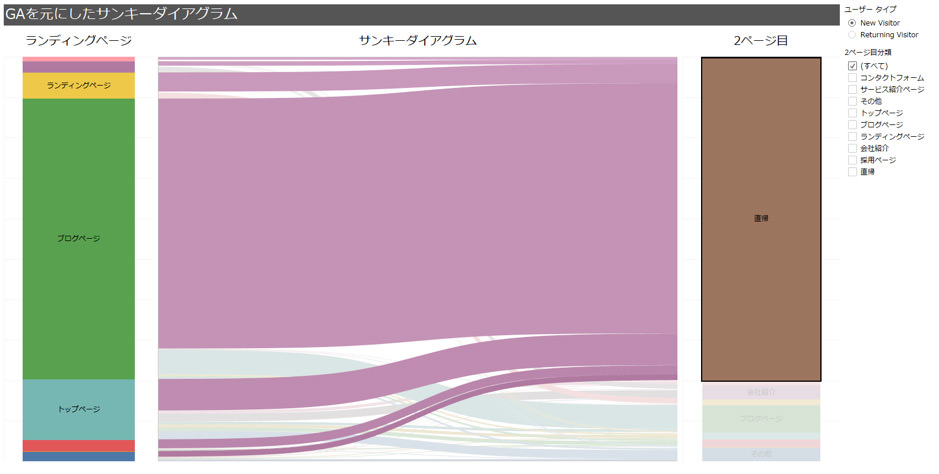This screenshot has height=474, width=939.
Task: Click the yellow ランディングページ bar segment
Action: (78, 86)
